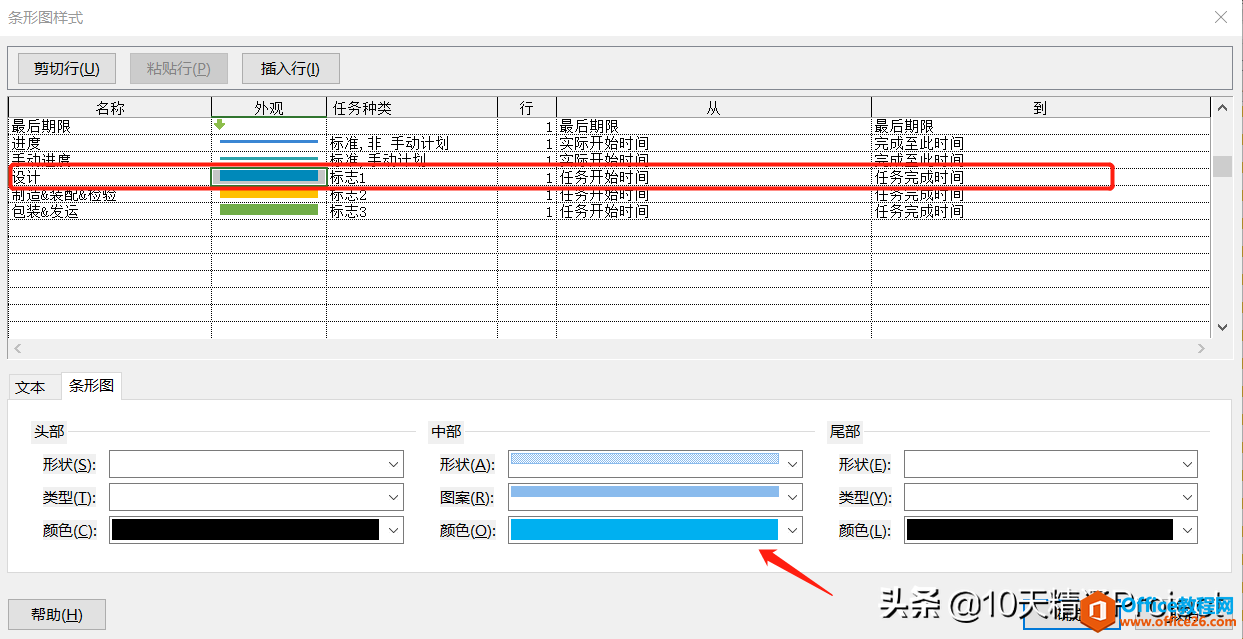
Task: Click the 剪切行(U) button
Action: [x=66, y=68]
